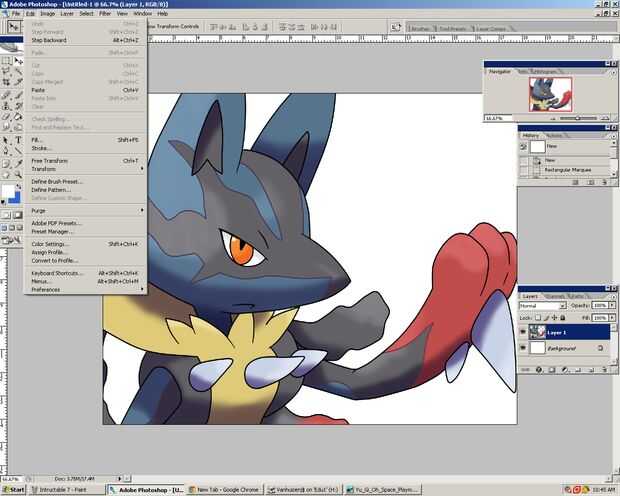Choose Paste from Edit menu
Image resolution: width=620 pixels, height=496 pixels.
tap(85, 90)
